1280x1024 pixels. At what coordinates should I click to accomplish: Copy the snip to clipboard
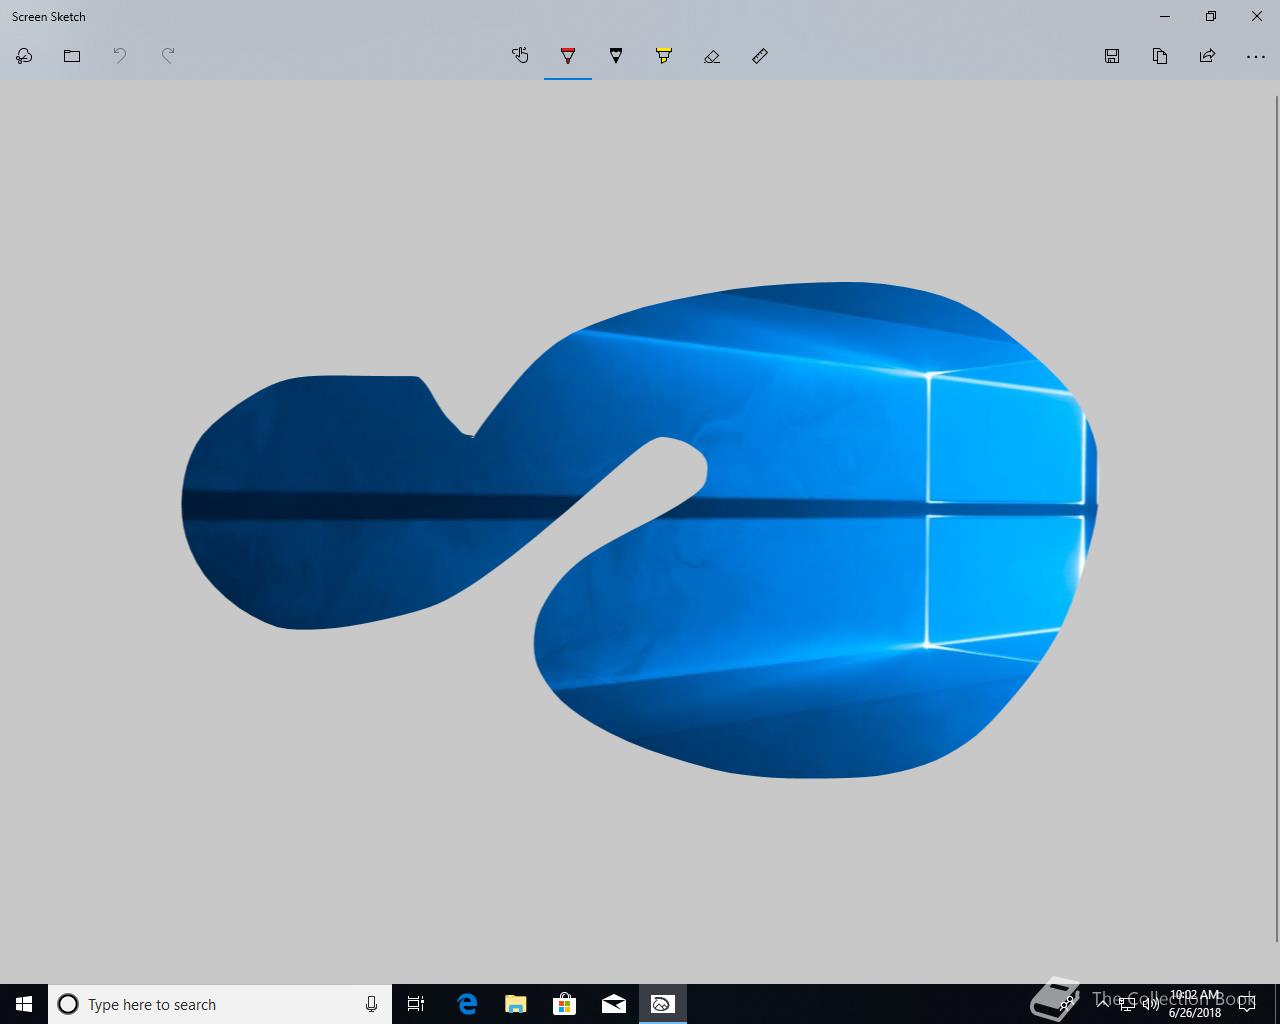tap(1160, 56)
